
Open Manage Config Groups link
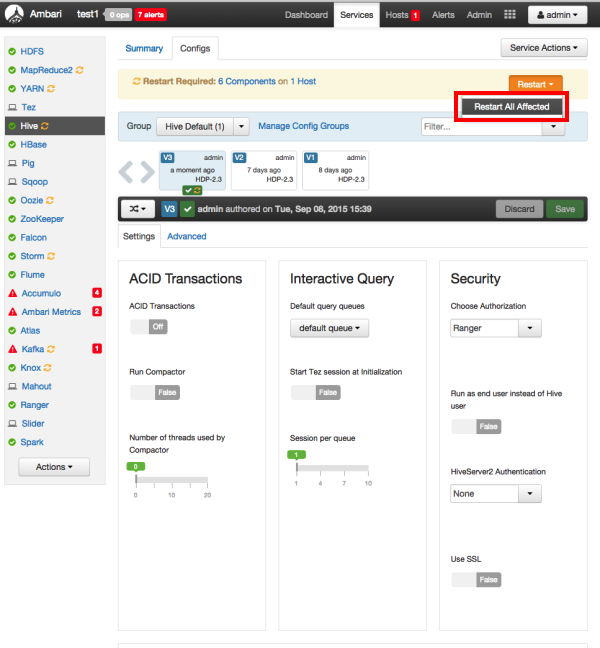tap(303, 126)
